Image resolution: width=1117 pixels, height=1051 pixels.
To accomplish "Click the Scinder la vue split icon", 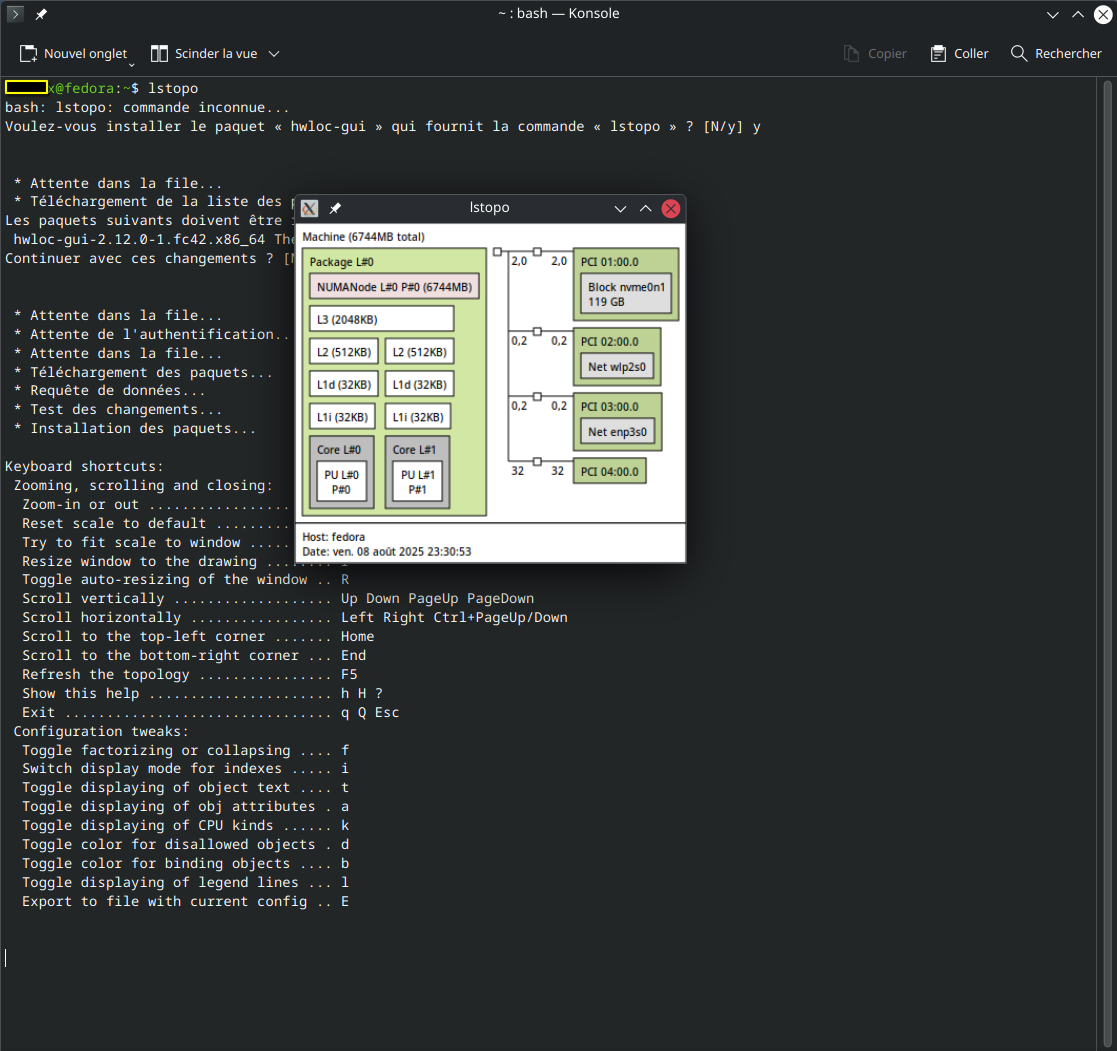I will click(x=159, y=54).
